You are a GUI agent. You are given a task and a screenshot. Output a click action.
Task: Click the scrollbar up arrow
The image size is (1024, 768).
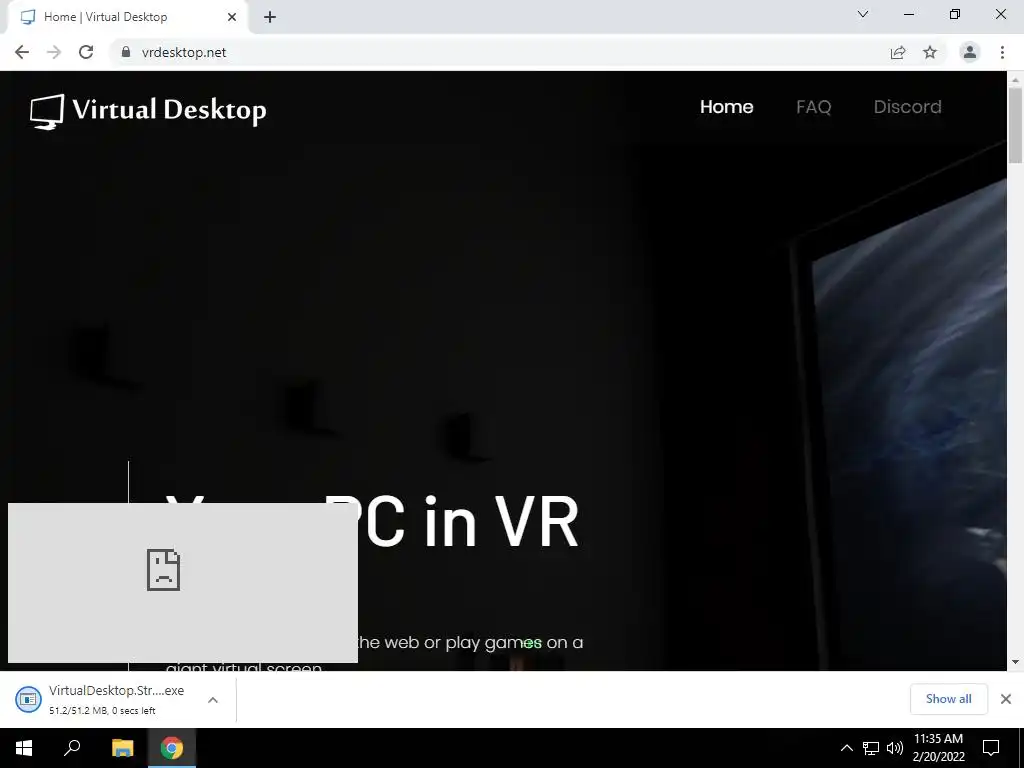point(1015,80)
